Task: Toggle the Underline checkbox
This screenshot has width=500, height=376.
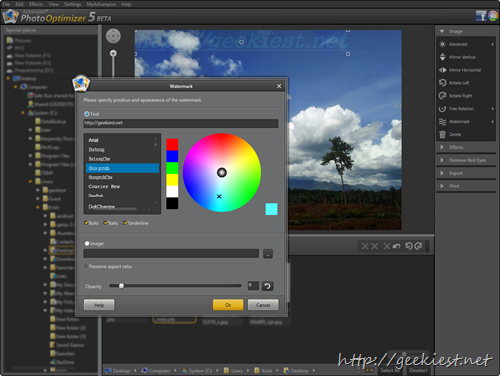Action: click(x=126, y=223)
